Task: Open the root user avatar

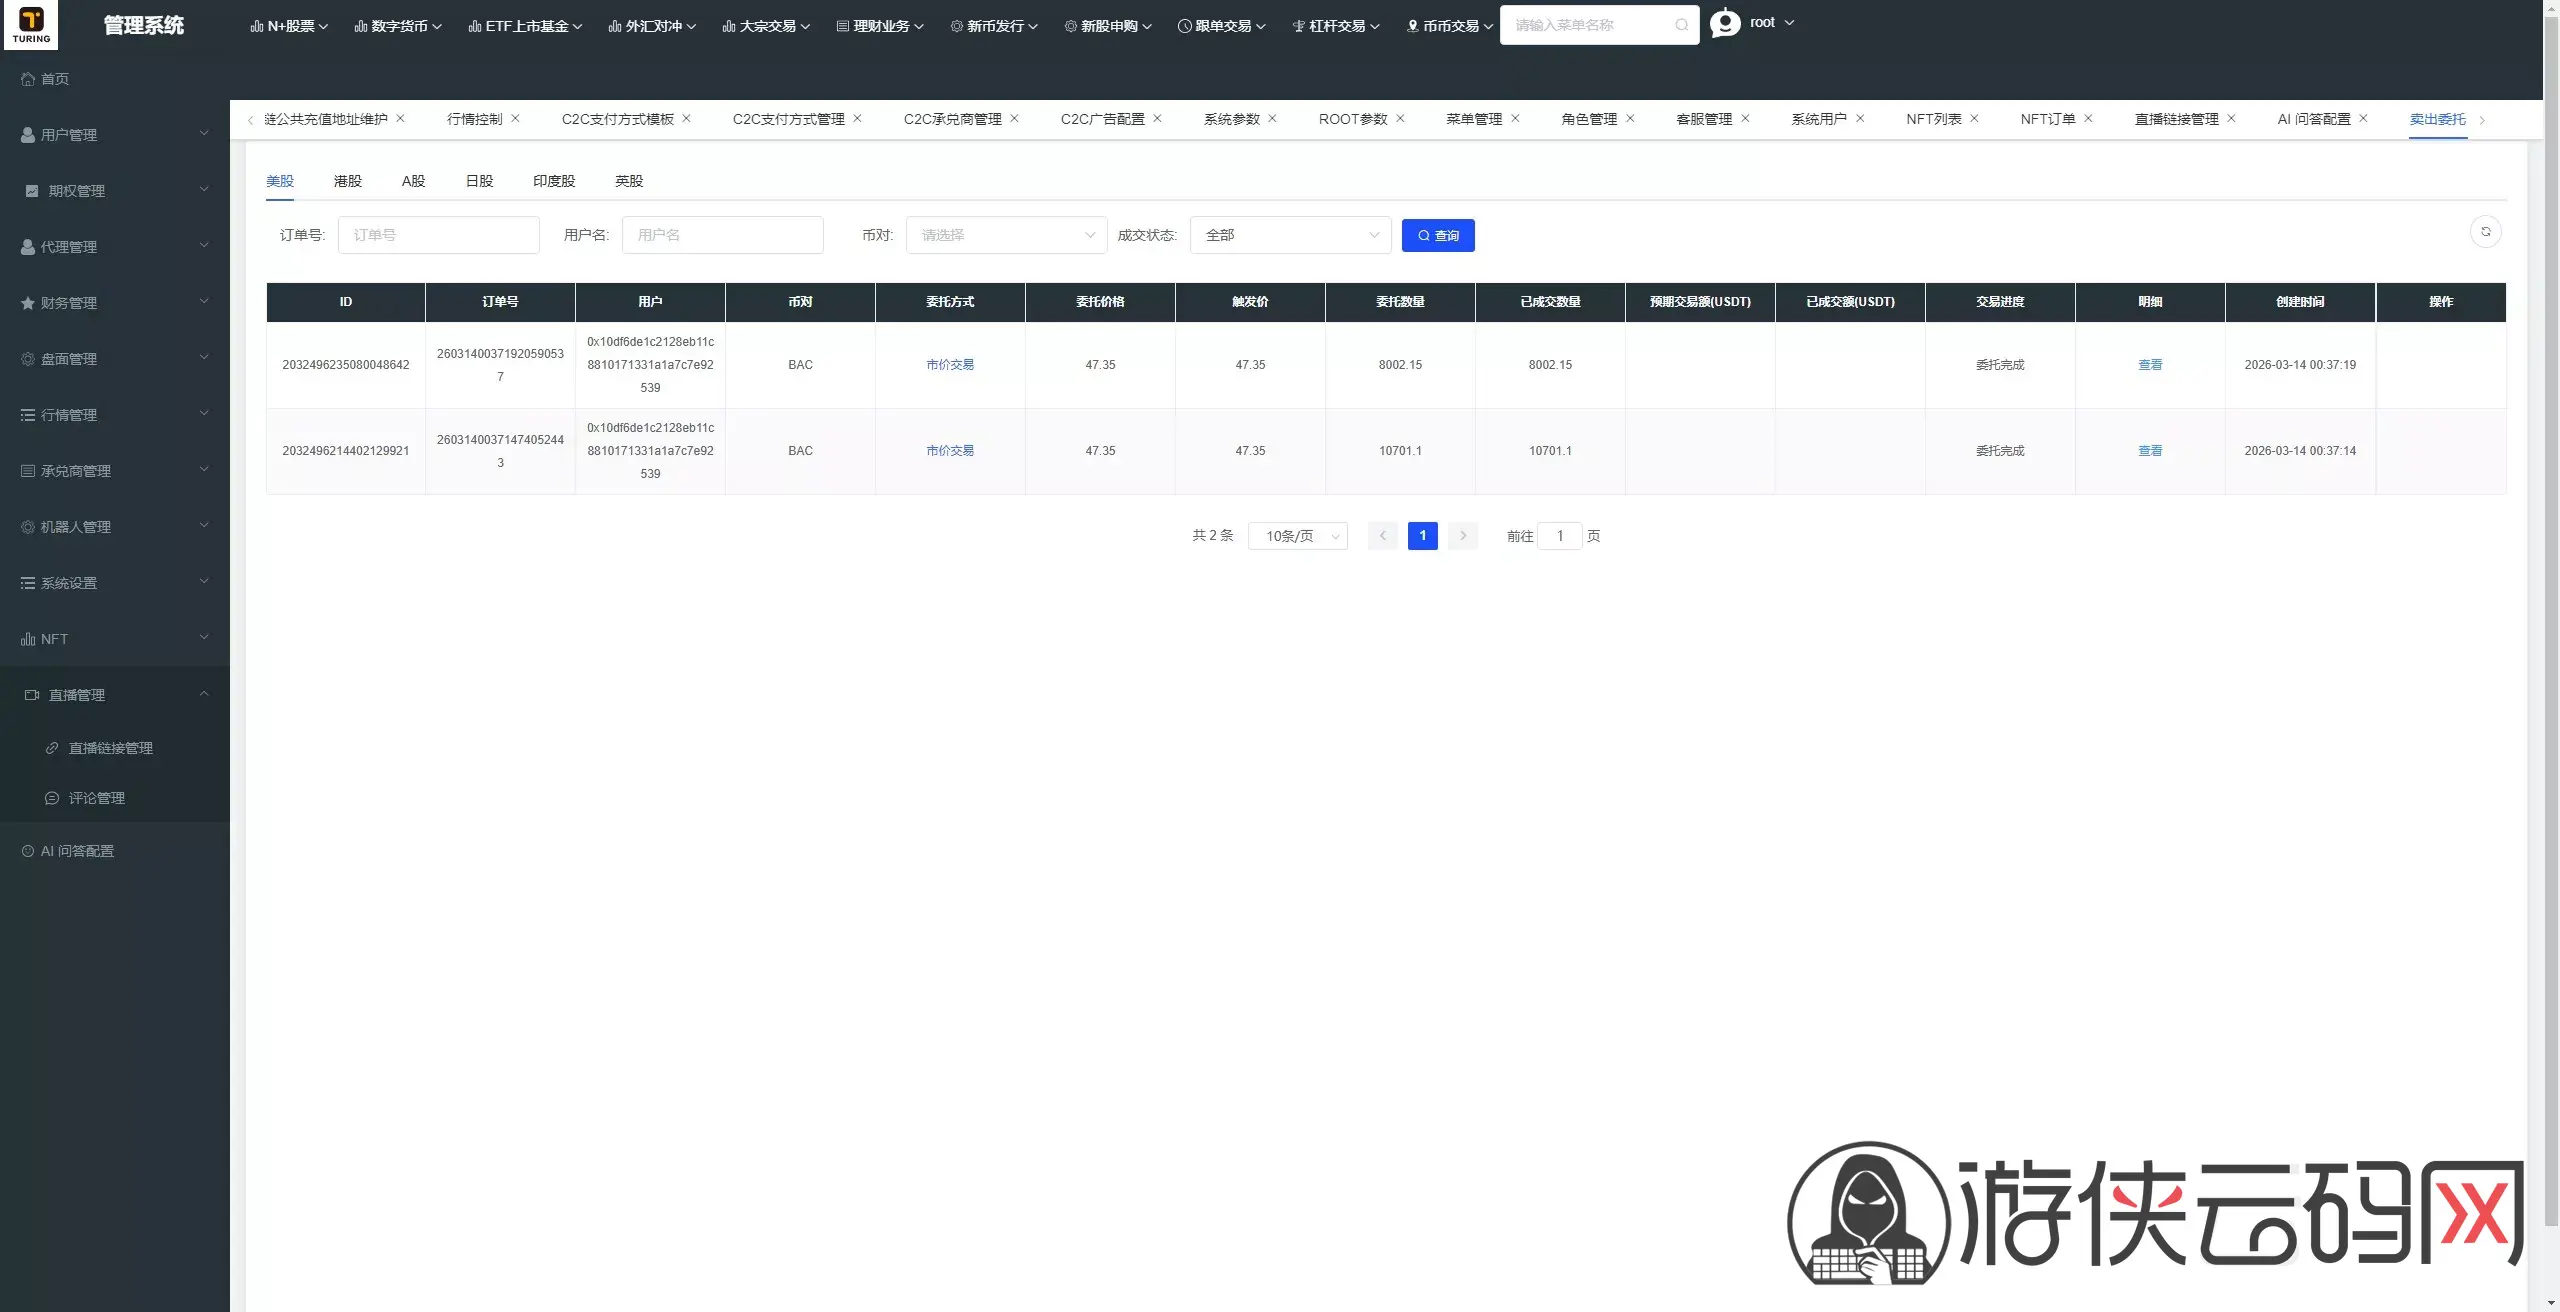Action: tap(1725, 22)
